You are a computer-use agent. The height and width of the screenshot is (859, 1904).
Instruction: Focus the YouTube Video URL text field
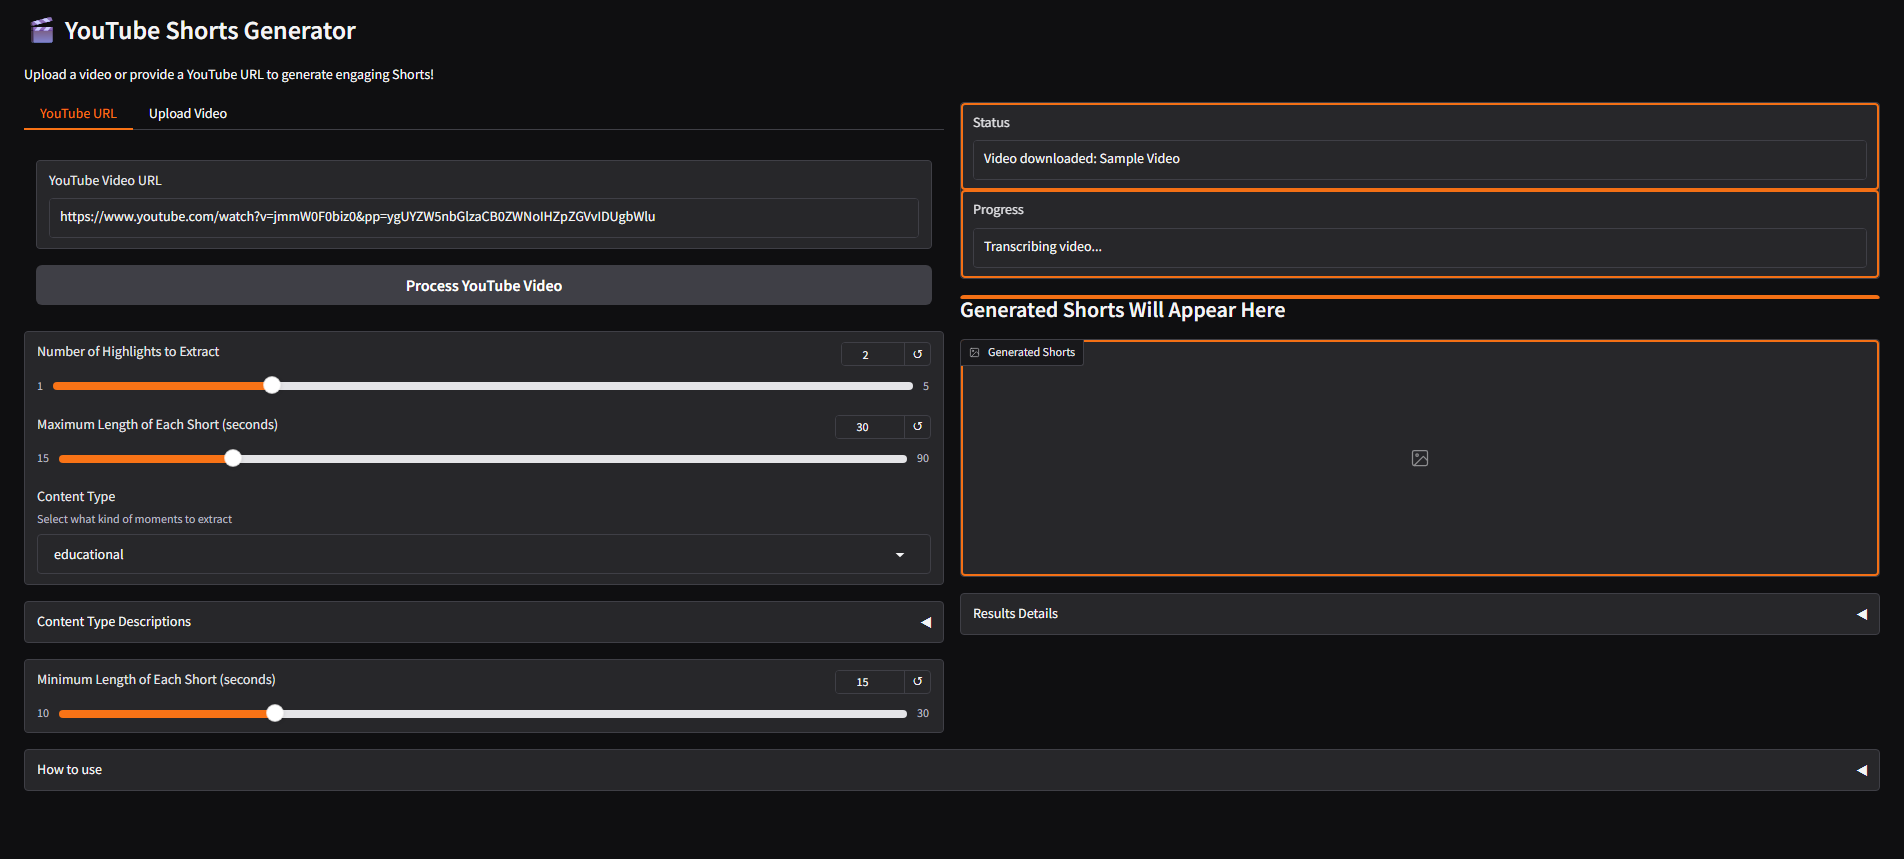[x=484, y=217]
